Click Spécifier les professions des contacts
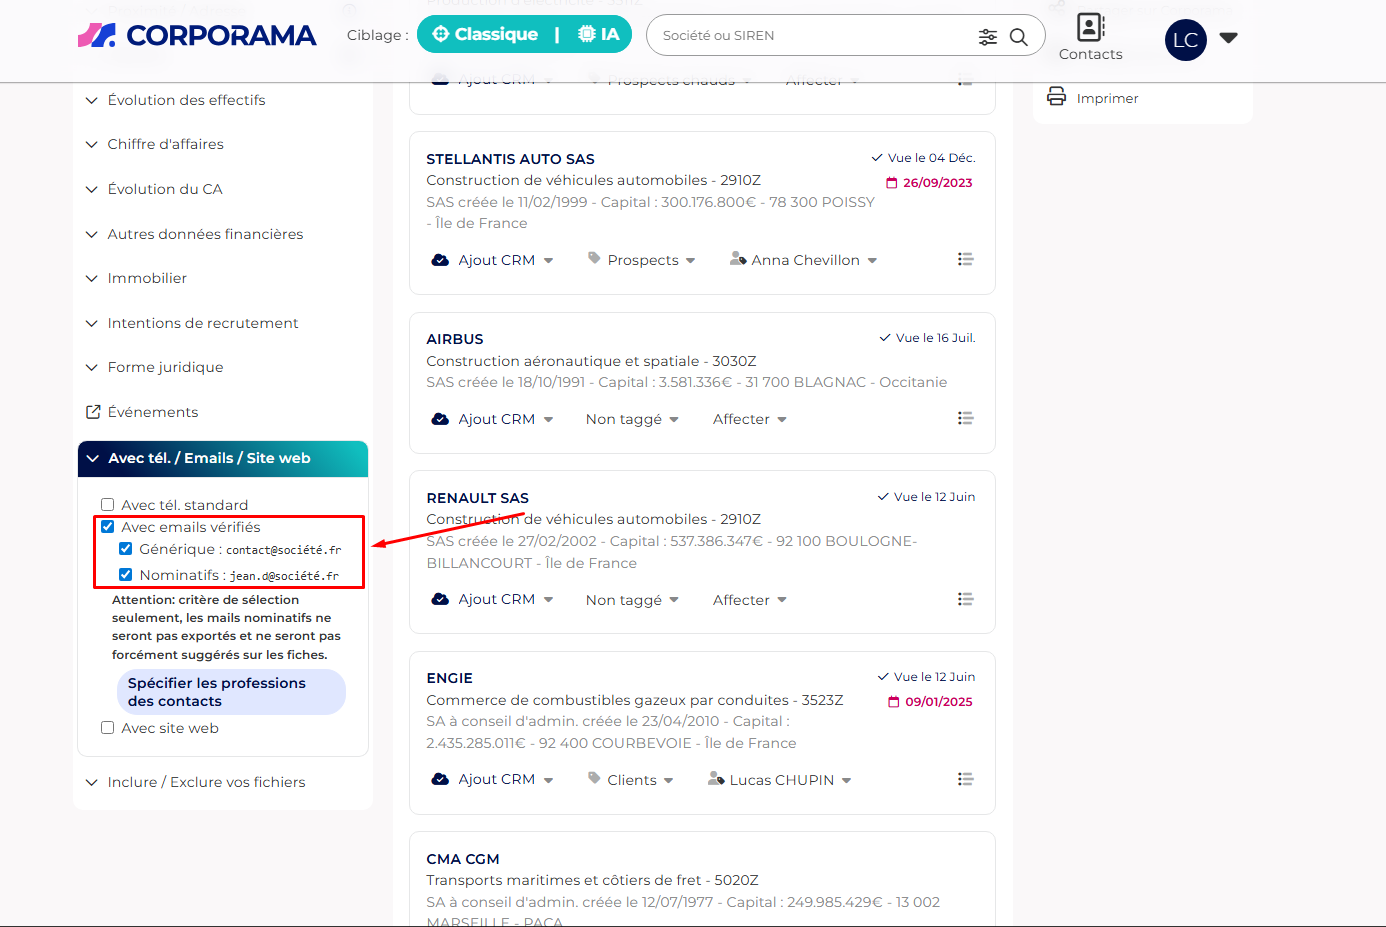Image resolution: width=1386 pixels, height=927 pixels. tap(231, 692)
